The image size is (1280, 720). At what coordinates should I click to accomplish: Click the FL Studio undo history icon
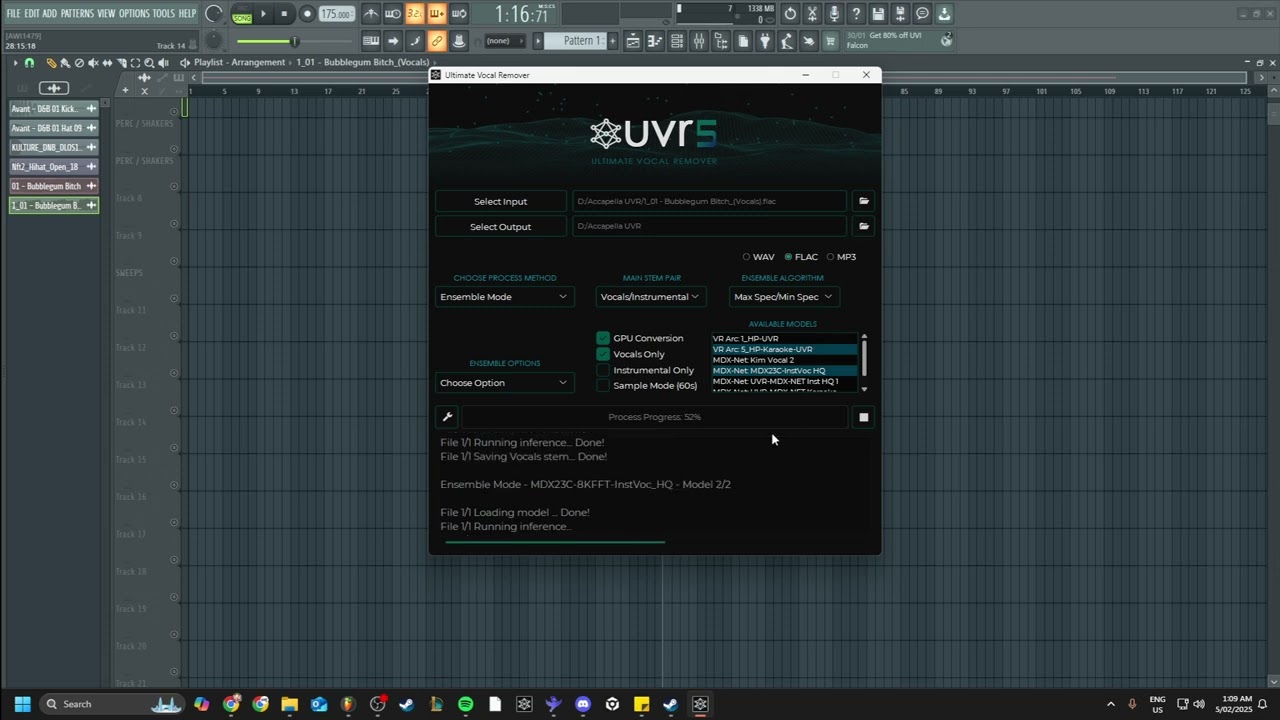coord(790,14)
